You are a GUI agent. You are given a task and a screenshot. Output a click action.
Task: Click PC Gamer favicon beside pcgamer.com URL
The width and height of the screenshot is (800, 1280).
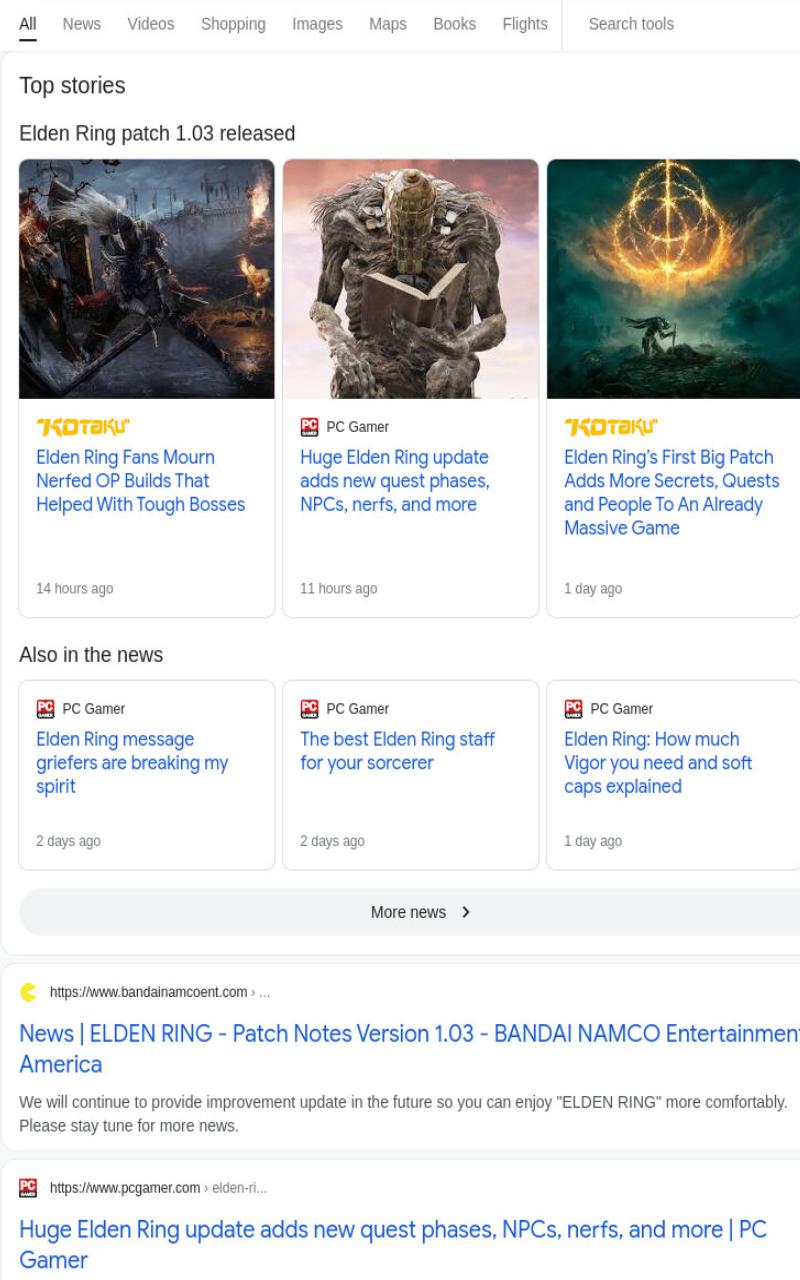[x=28, y=1188]
